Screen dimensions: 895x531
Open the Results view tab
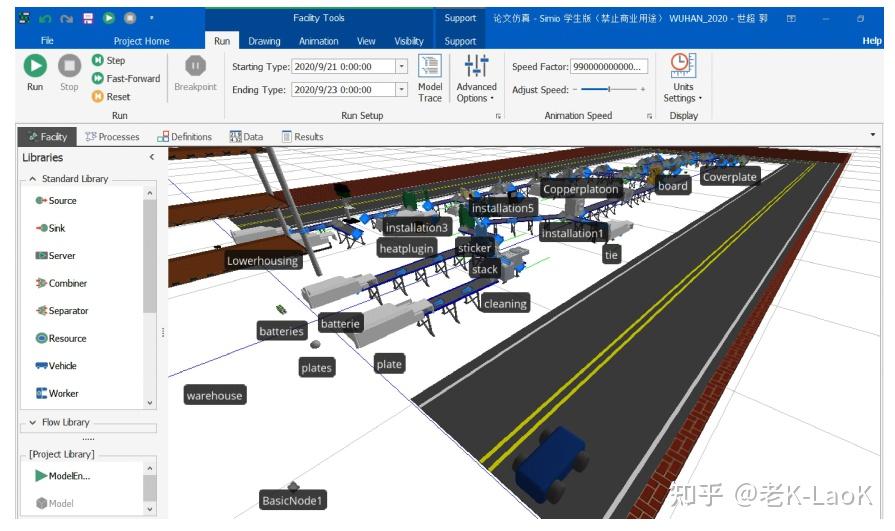(x=303, y=137)
